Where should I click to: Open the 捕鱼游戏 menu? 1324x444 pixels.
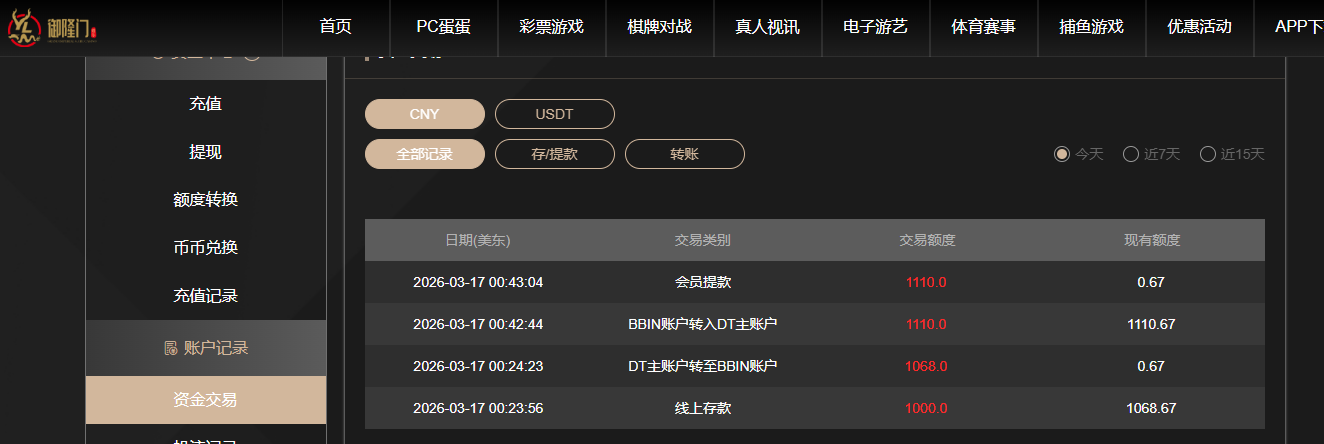[1092, 27]
